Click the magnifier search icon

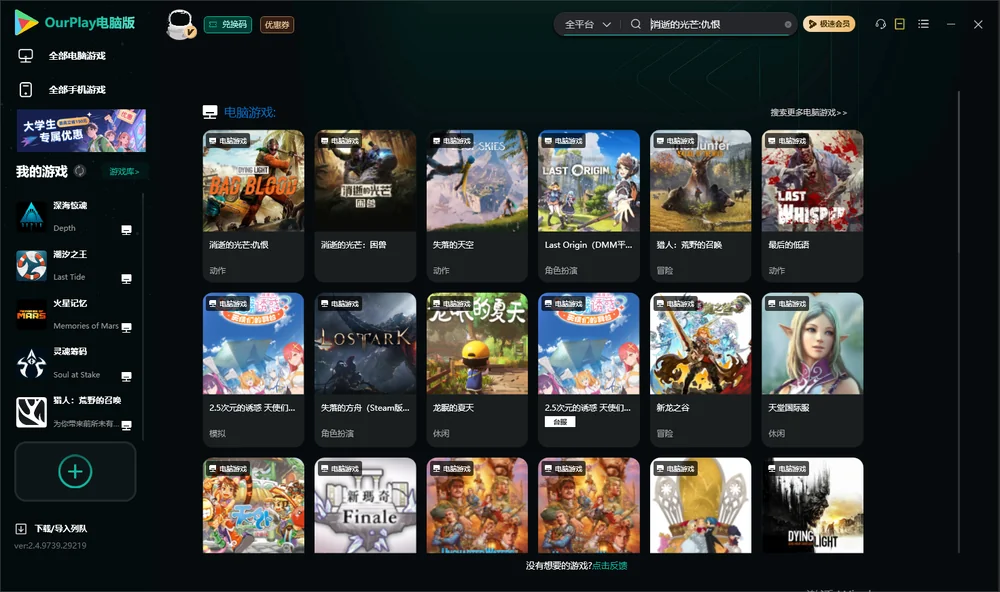click(x=636, y=24)
